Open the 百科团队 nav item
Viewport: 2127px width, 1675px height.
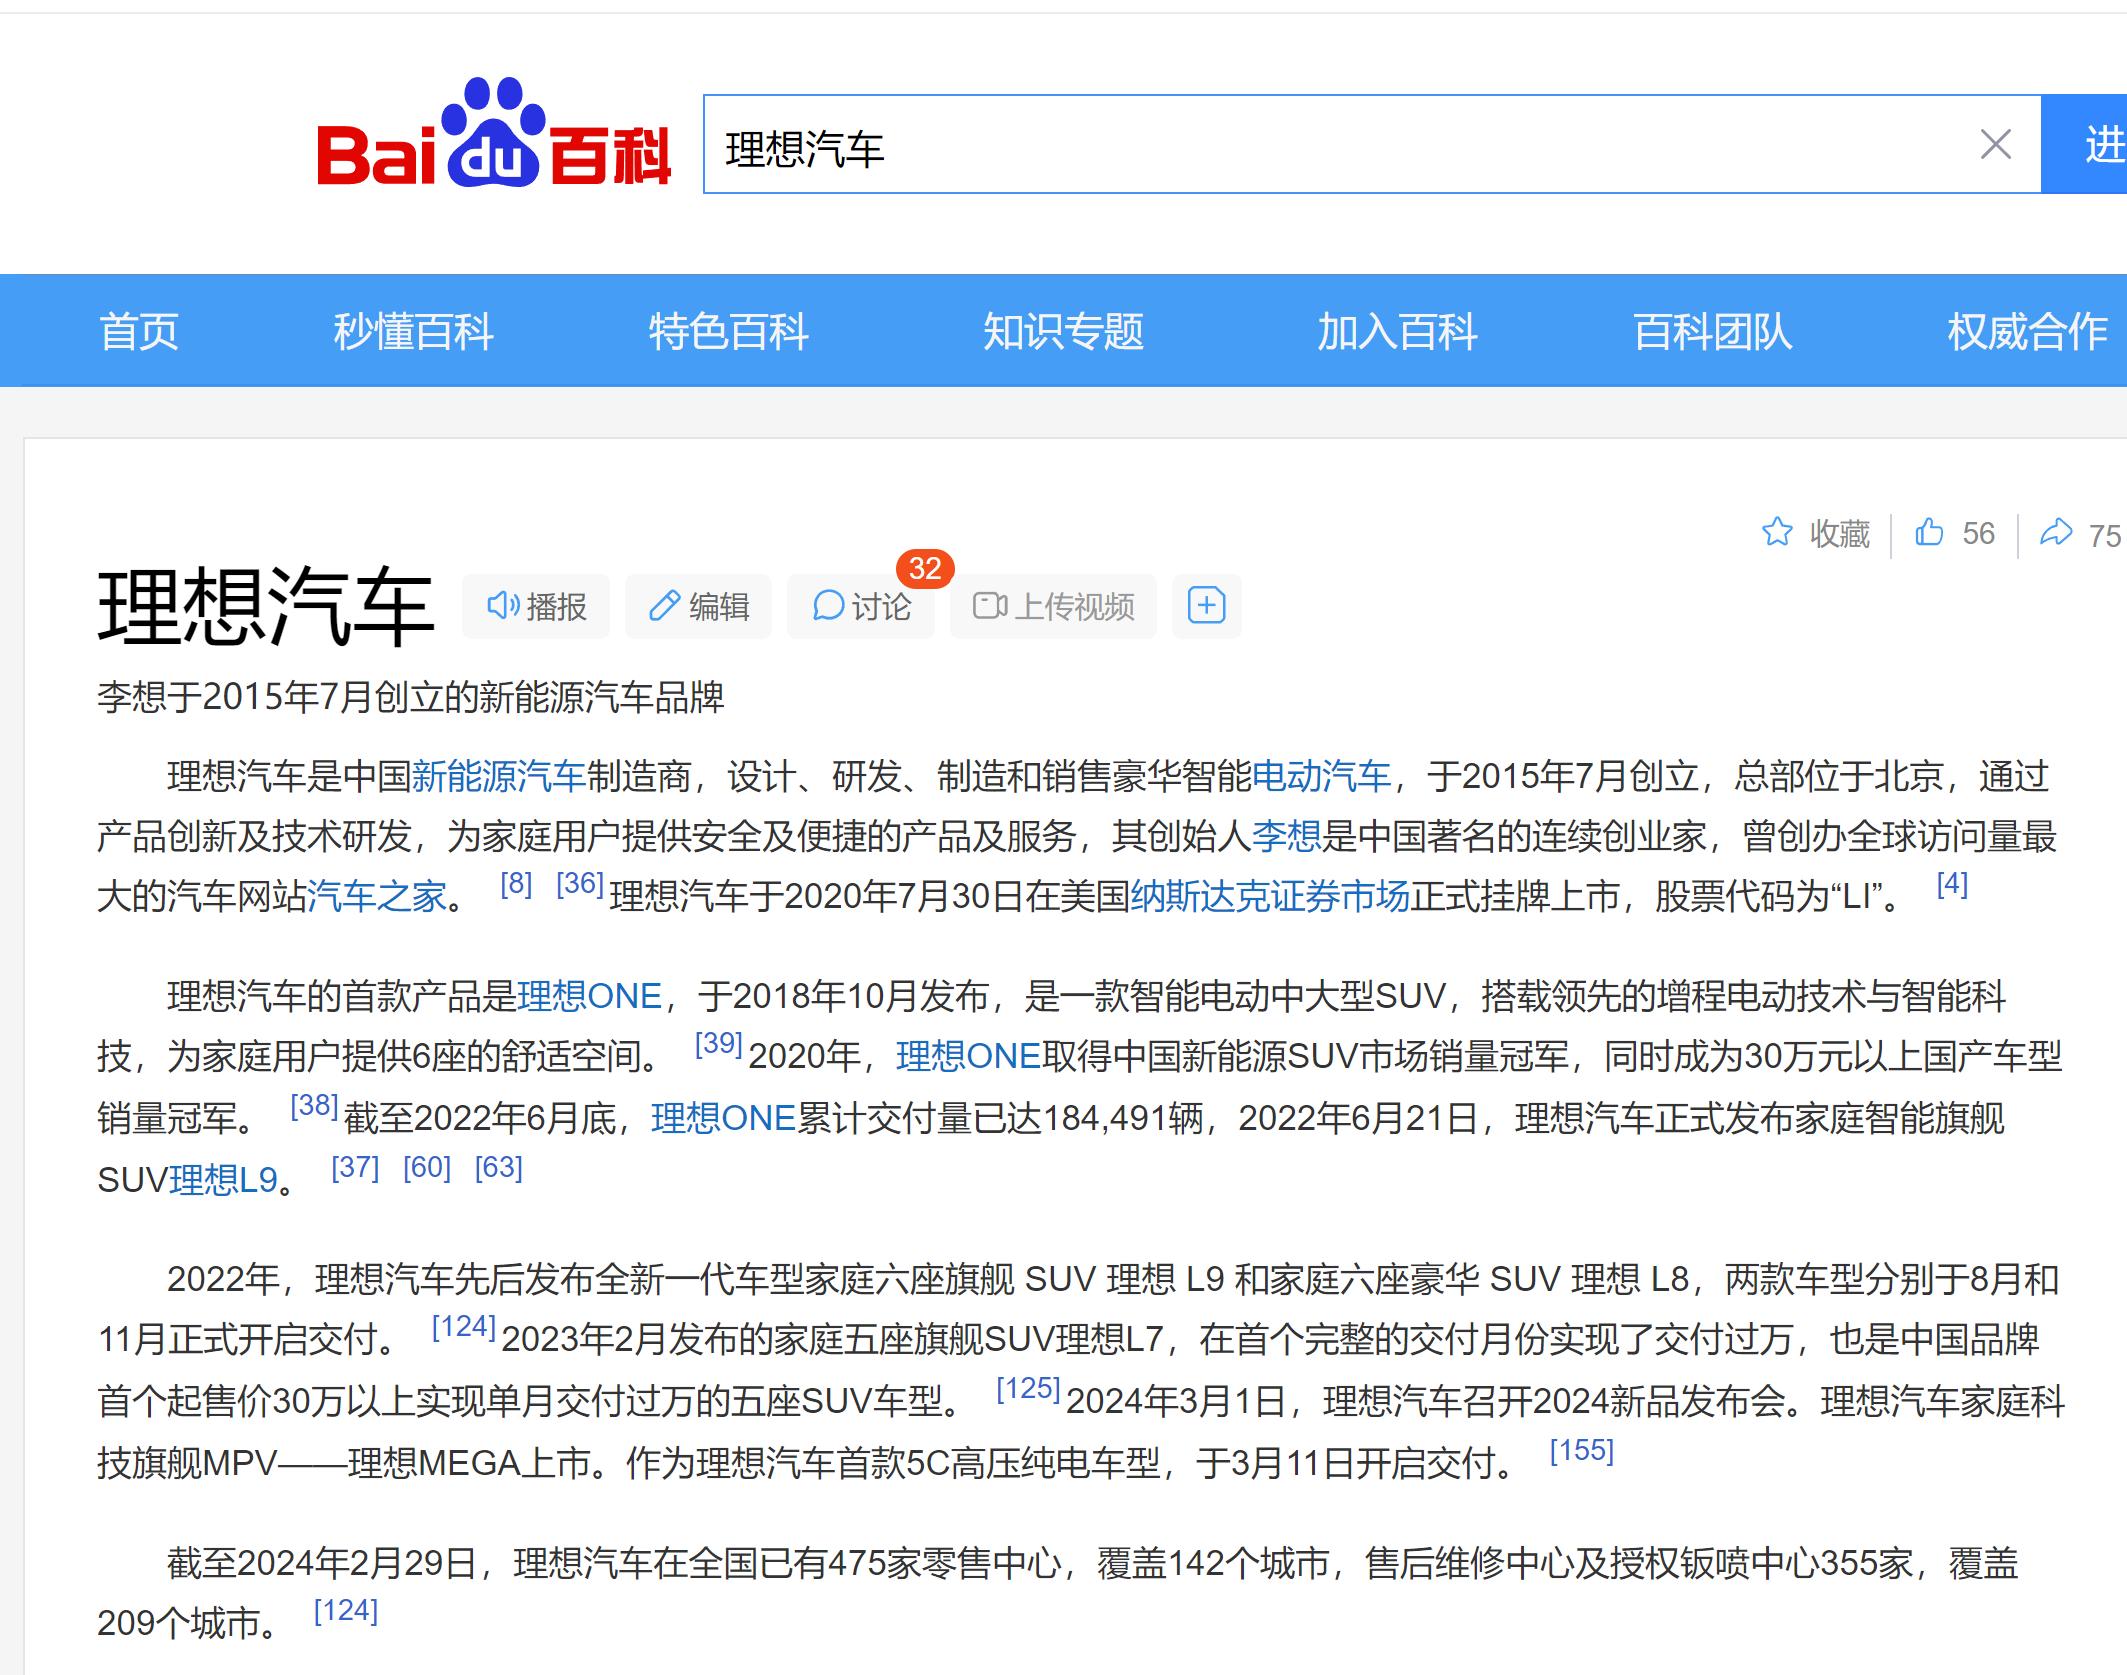point(1712,331)
